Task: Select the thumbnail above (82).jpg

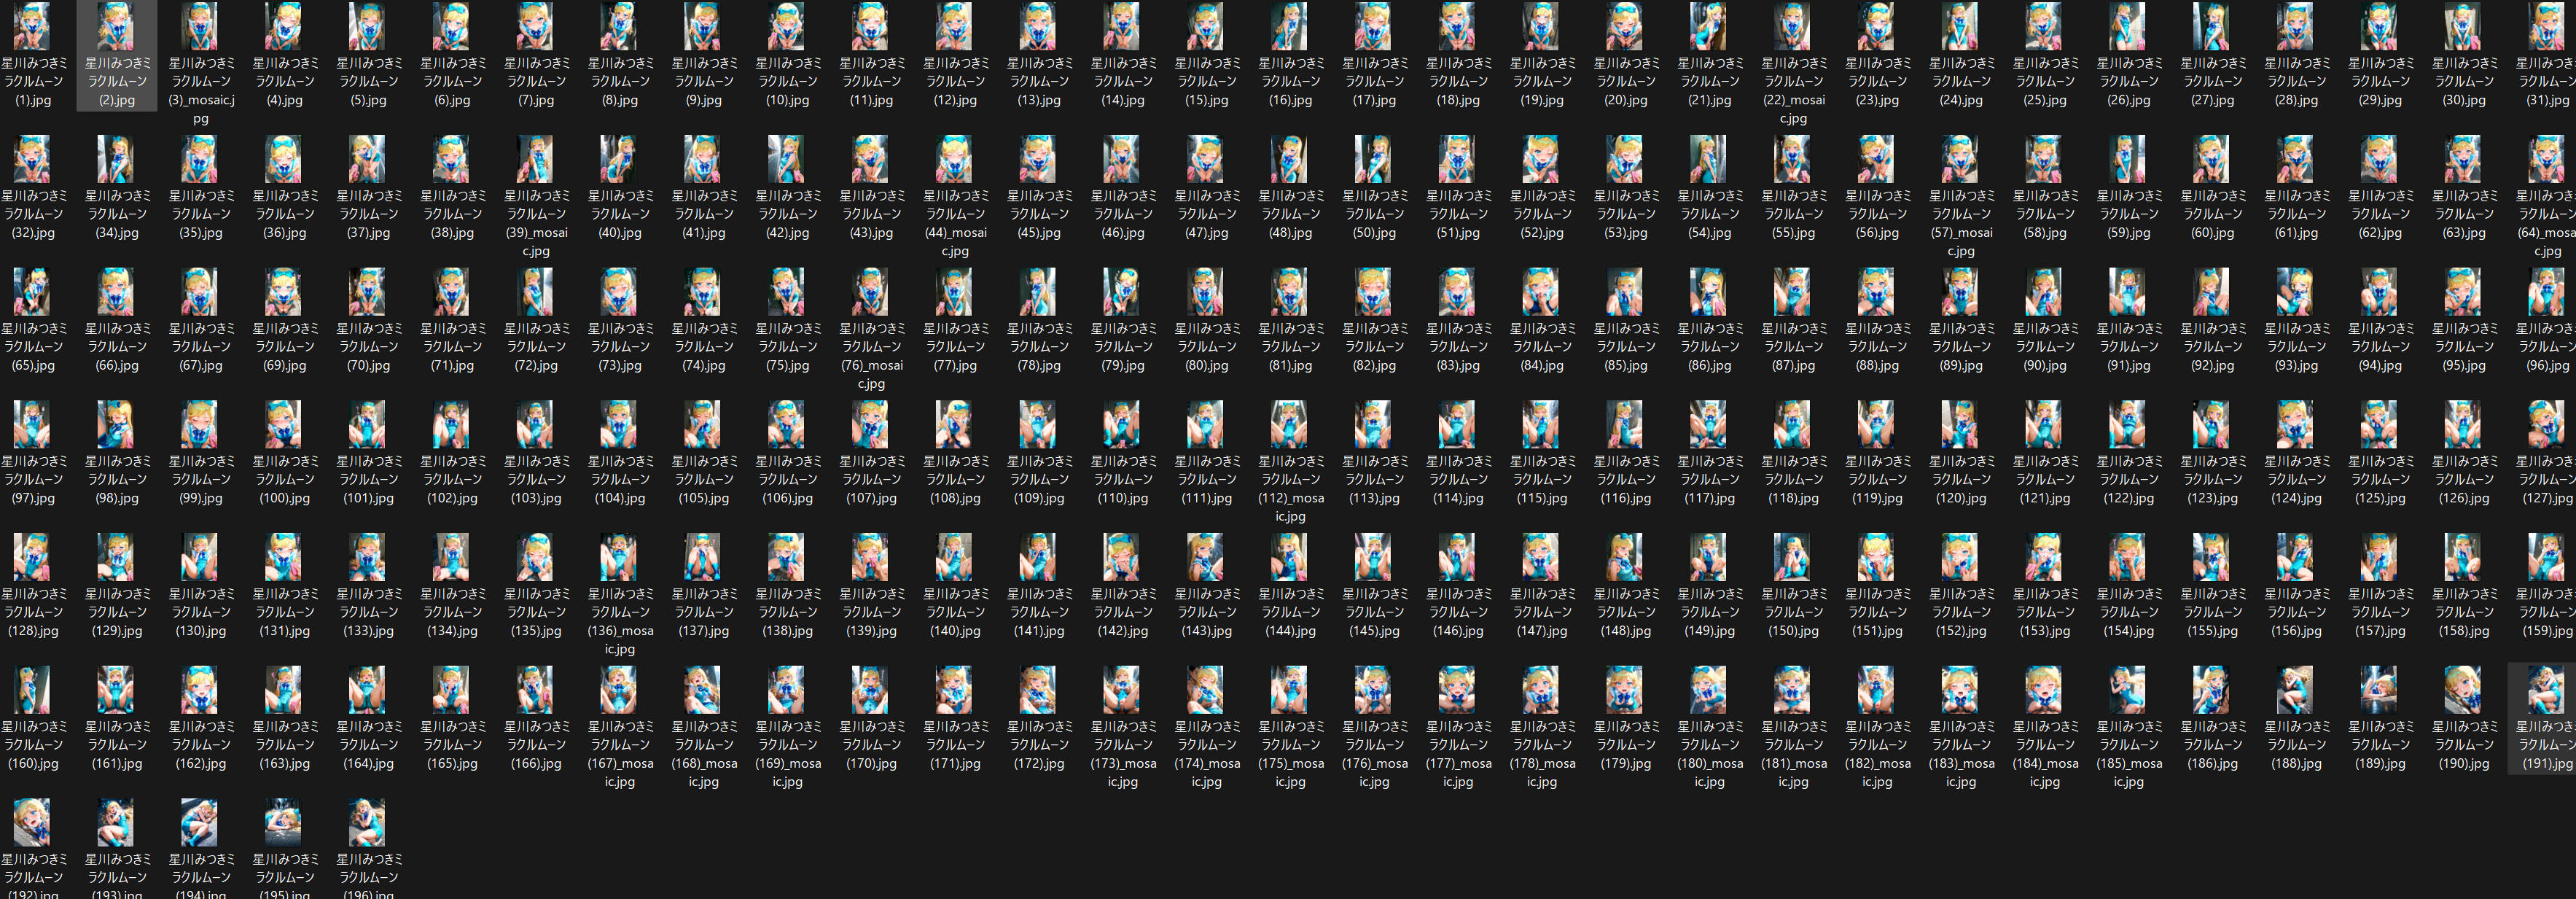Action: pos(1374,292)
